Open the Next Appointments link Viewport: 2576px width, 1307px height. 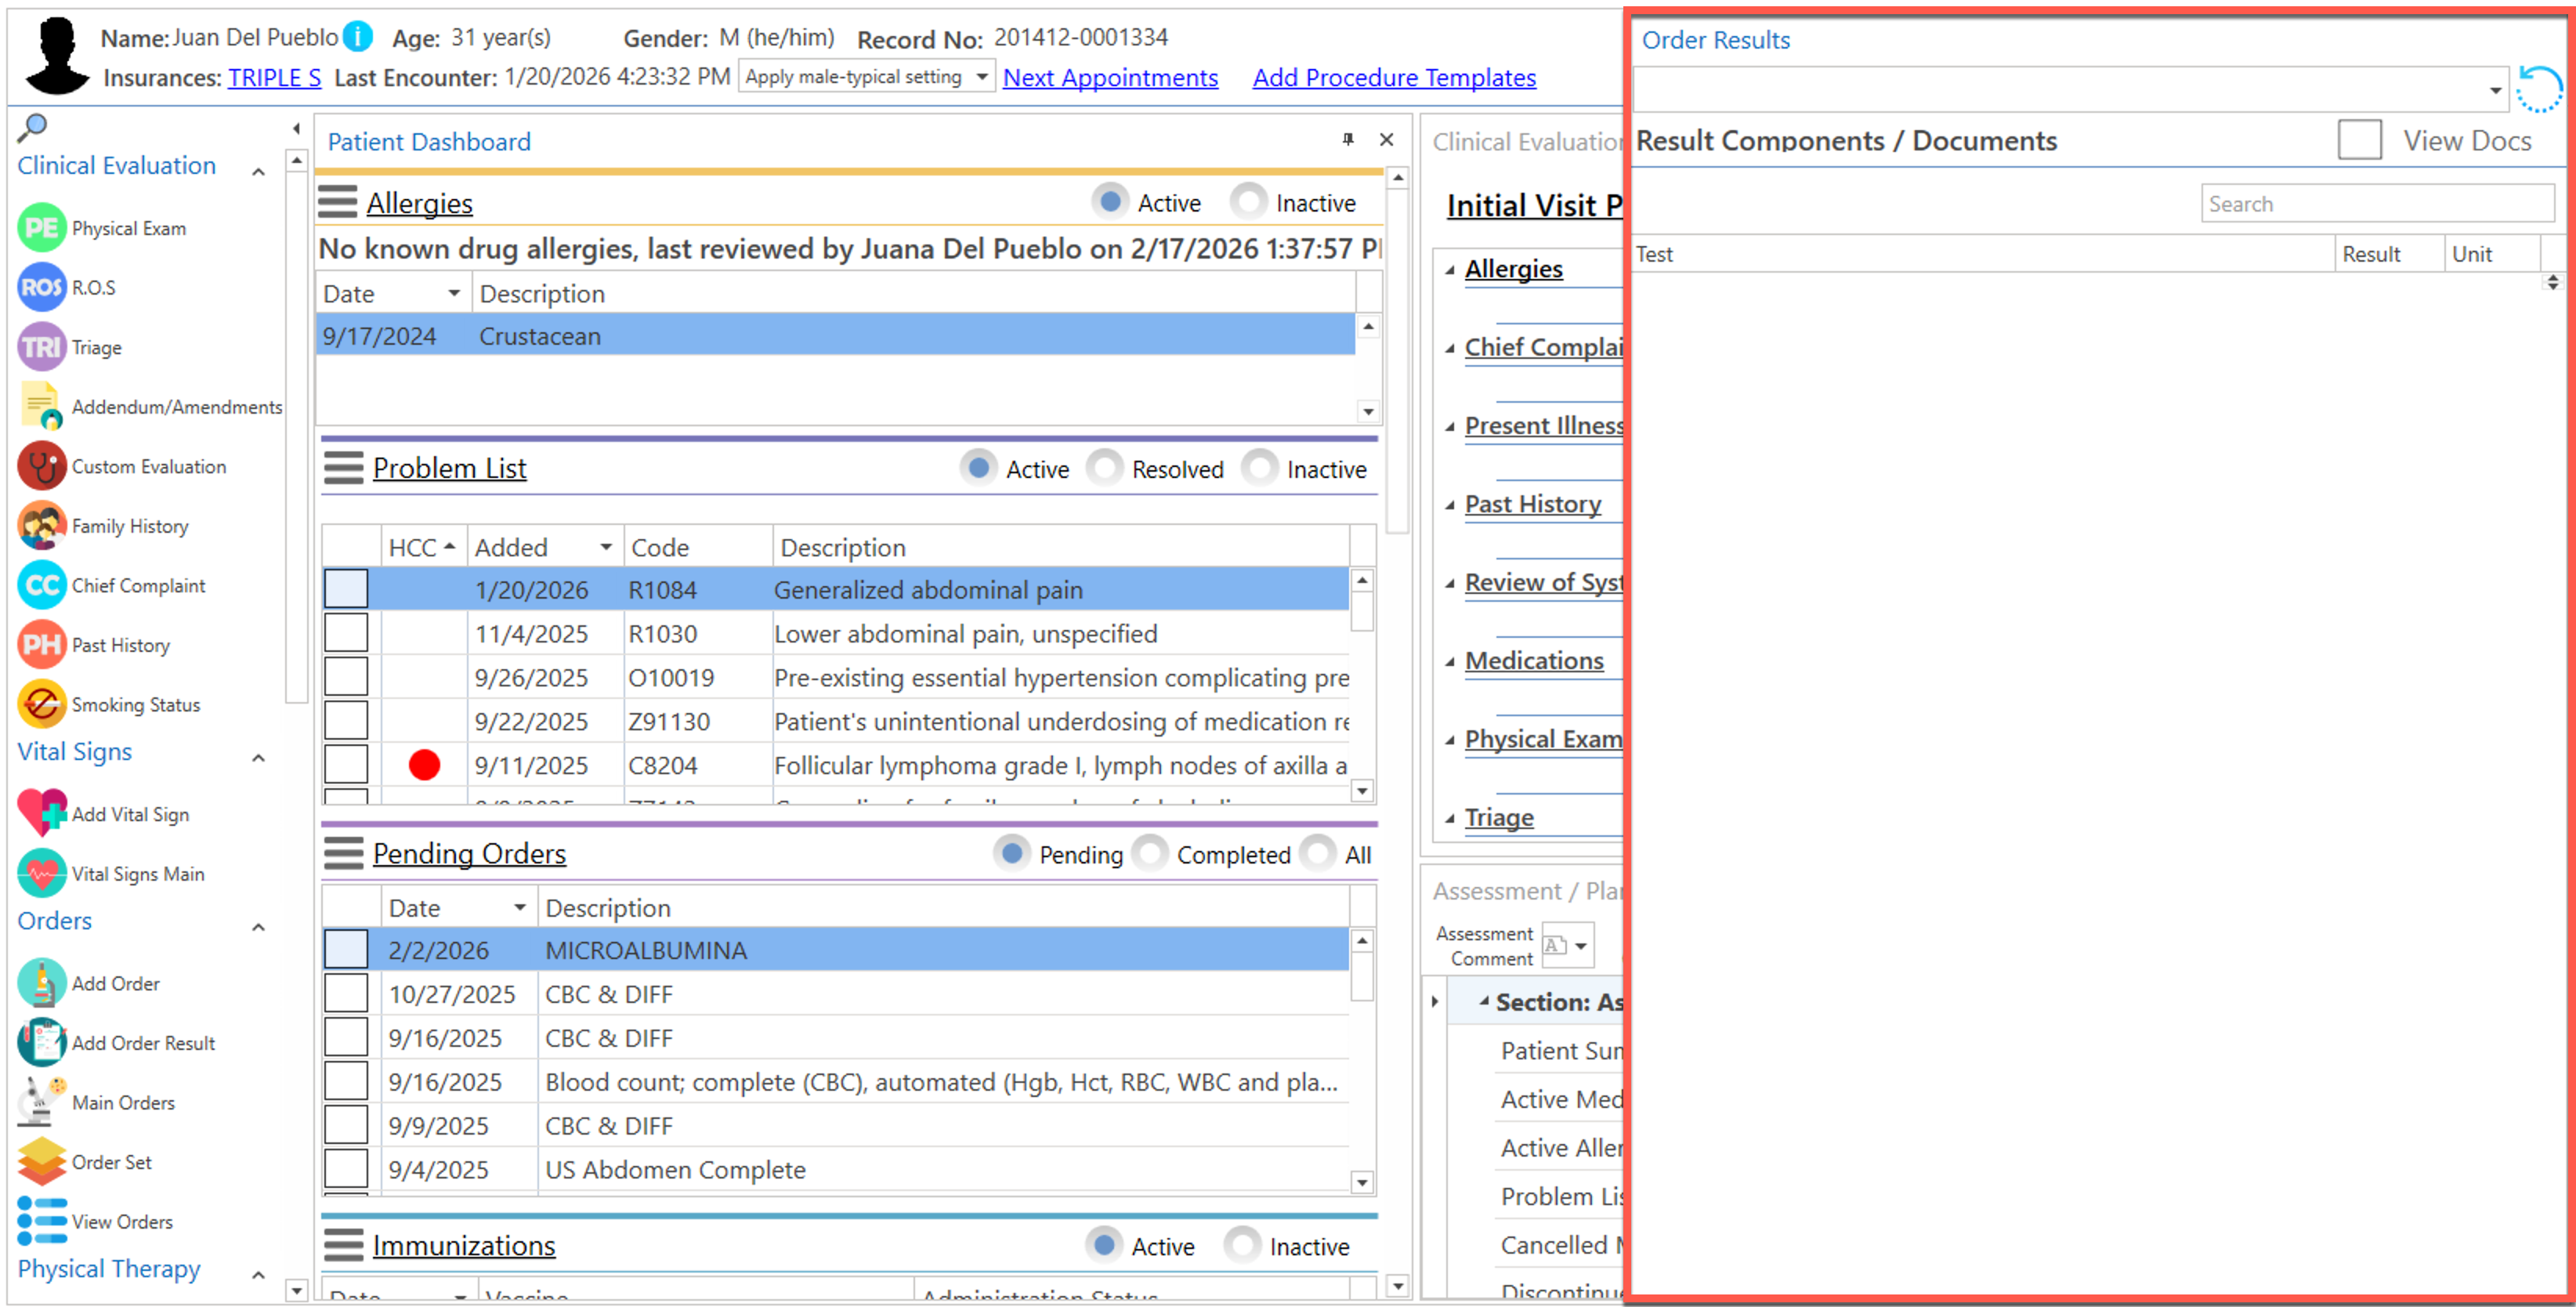[x=1109, y=78]
